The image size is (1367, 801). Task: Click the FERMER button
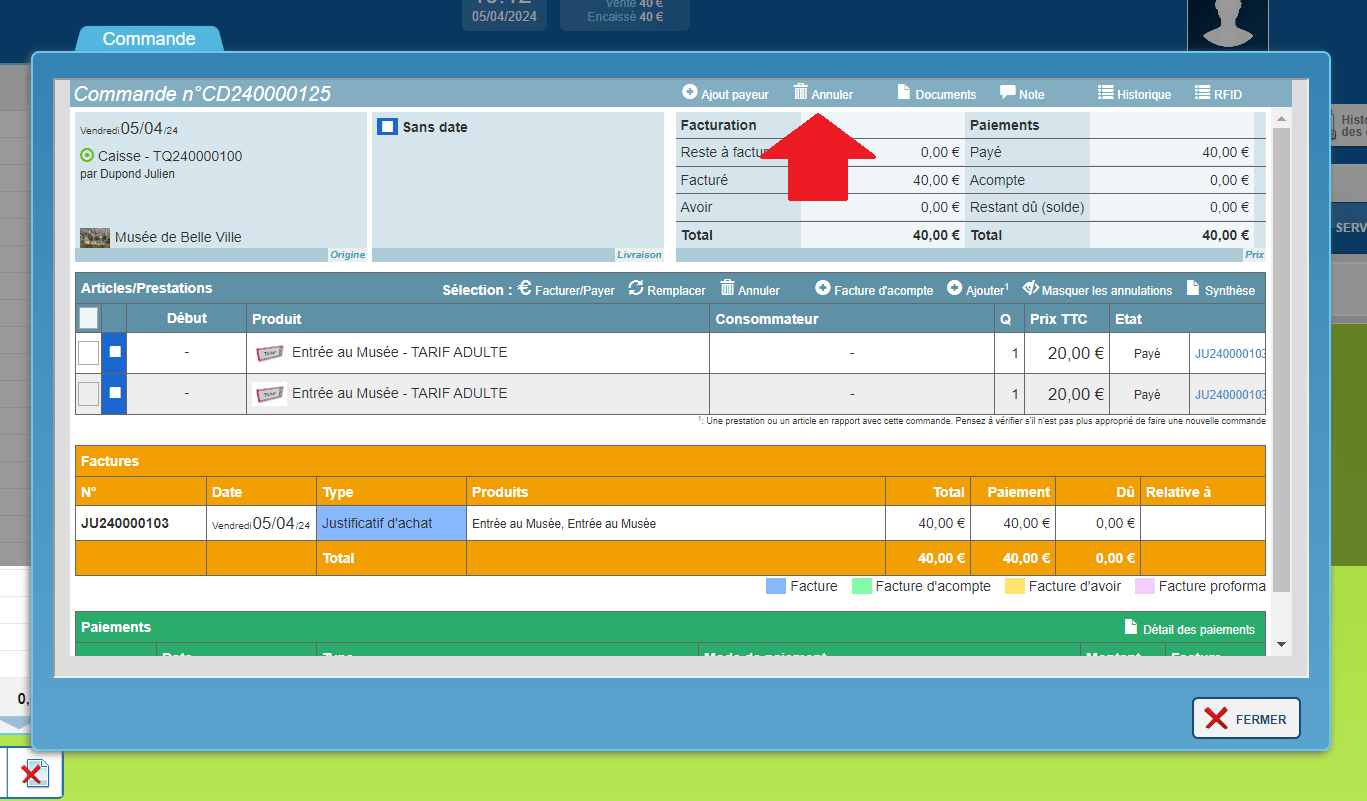coord(1246,718)
